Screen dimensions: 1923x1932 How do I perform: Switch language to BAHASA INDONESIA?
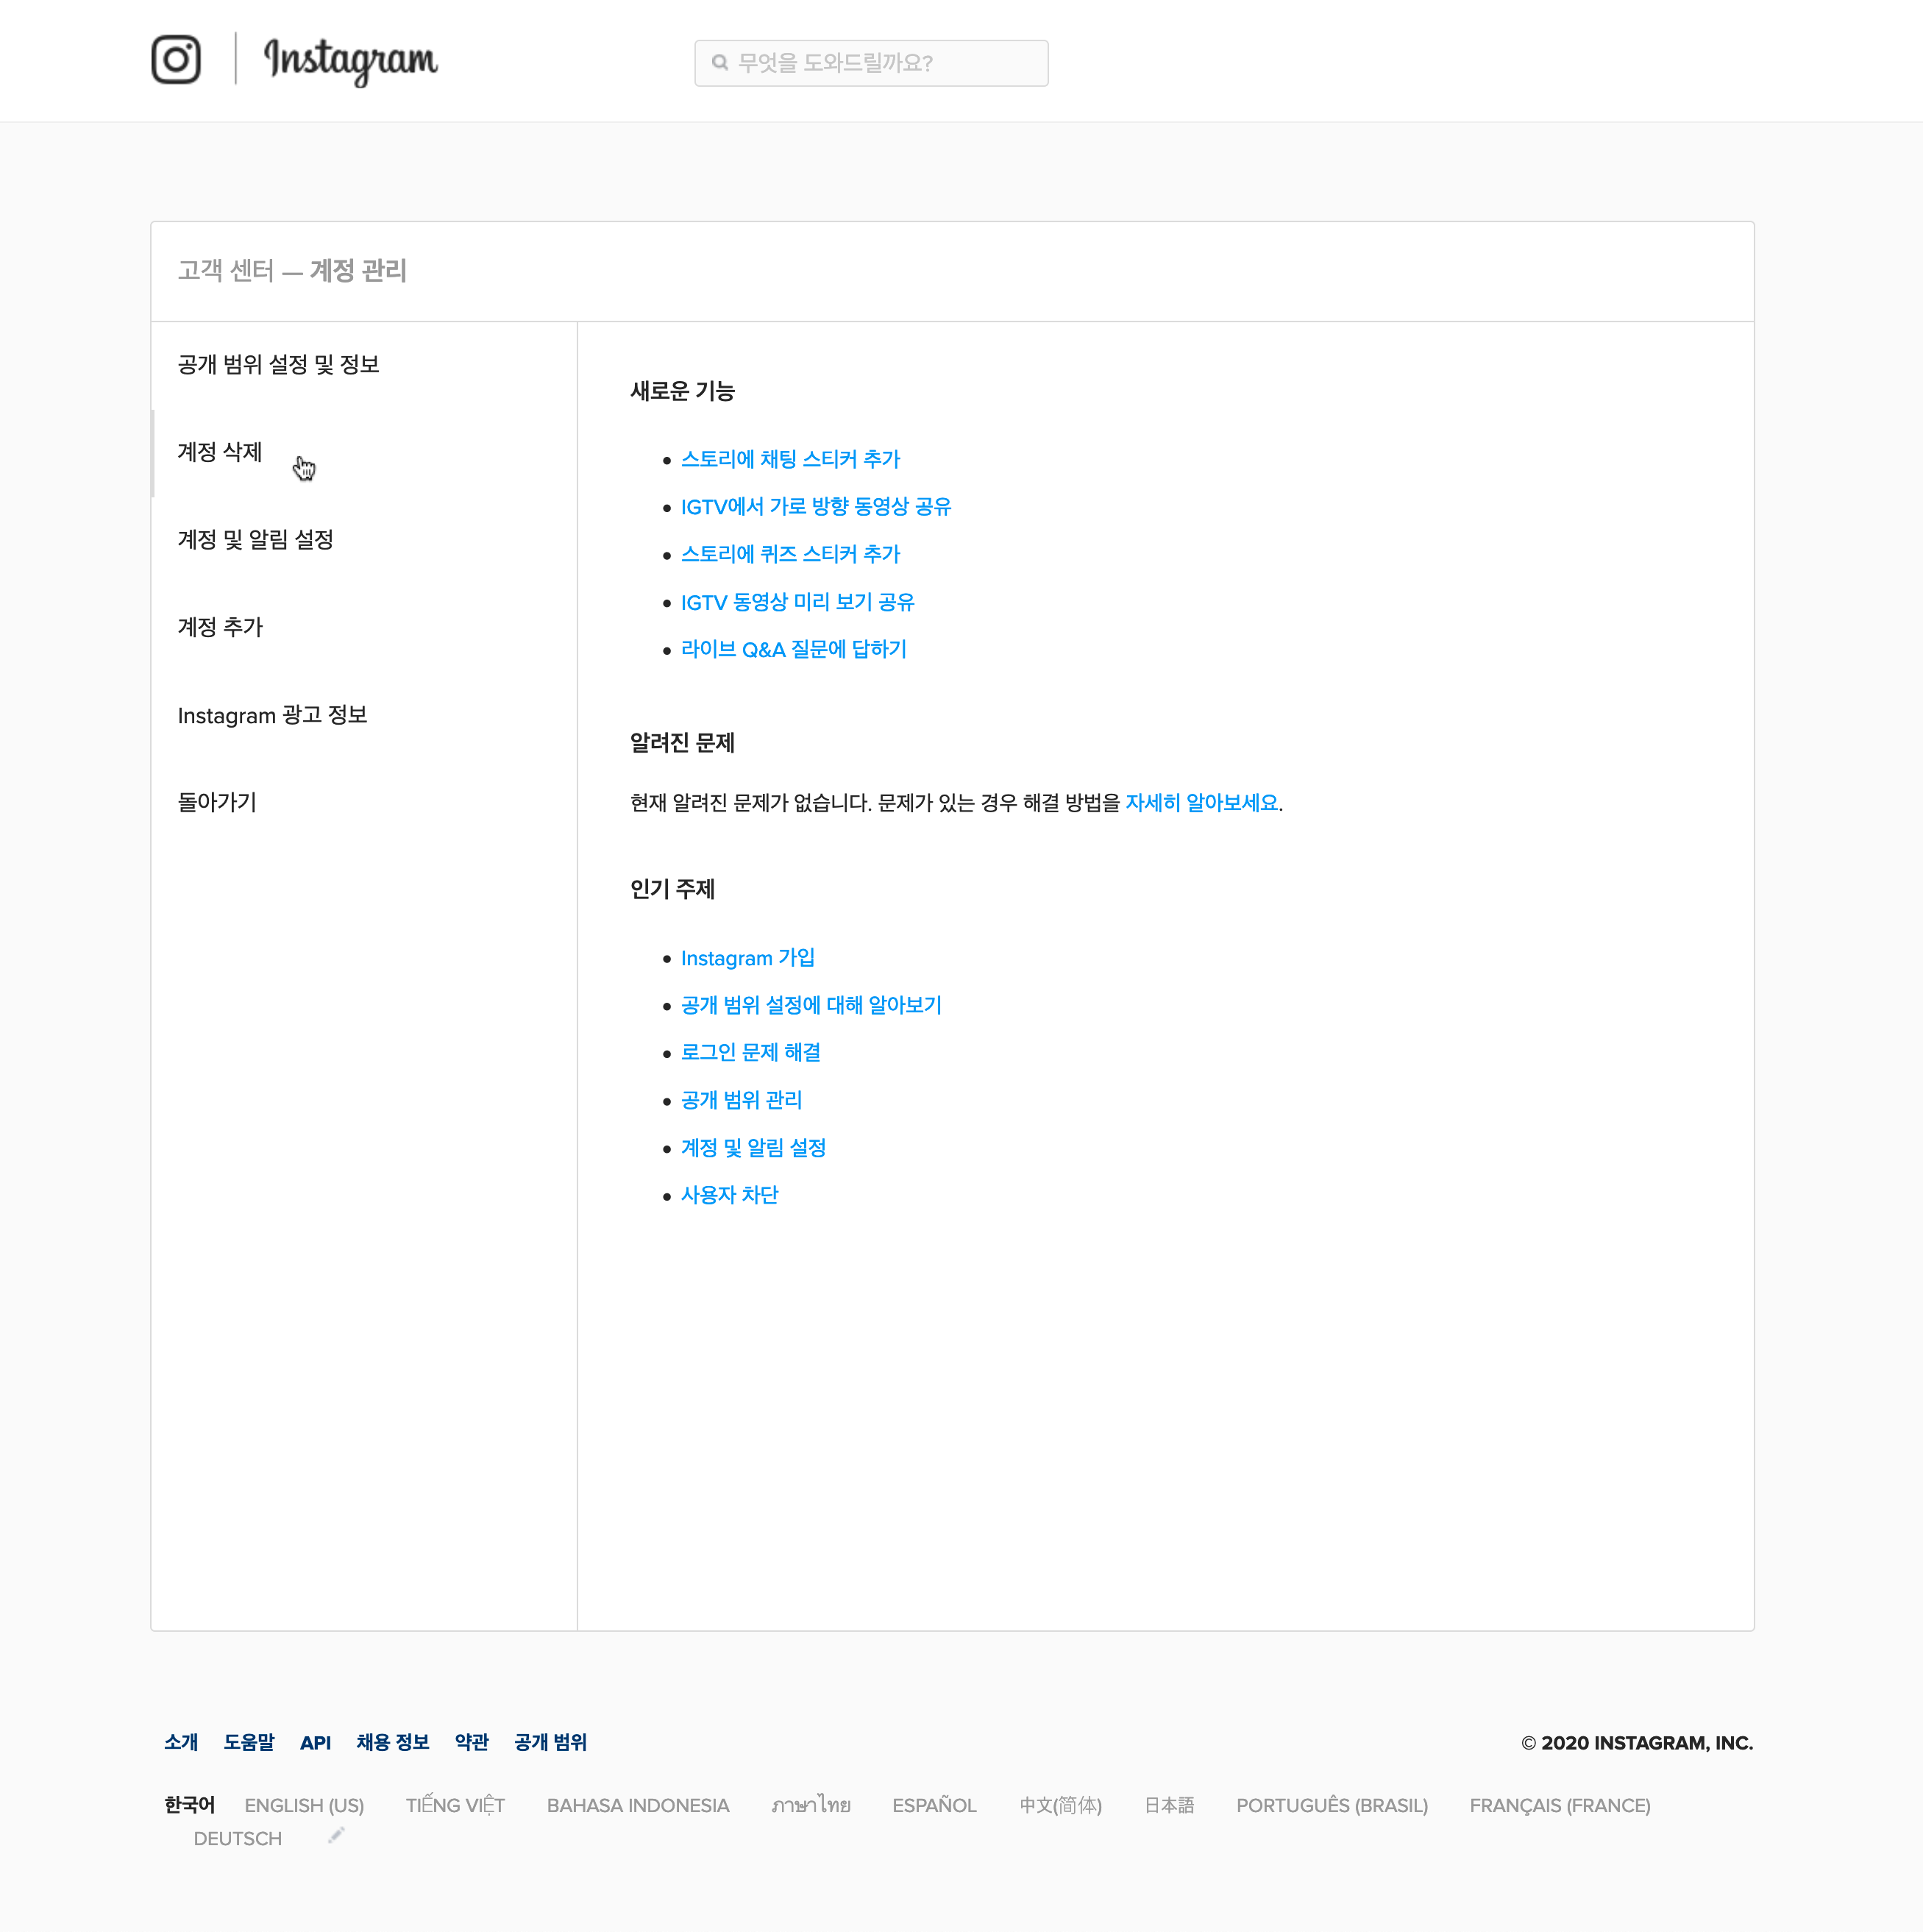coord(638,1806)
